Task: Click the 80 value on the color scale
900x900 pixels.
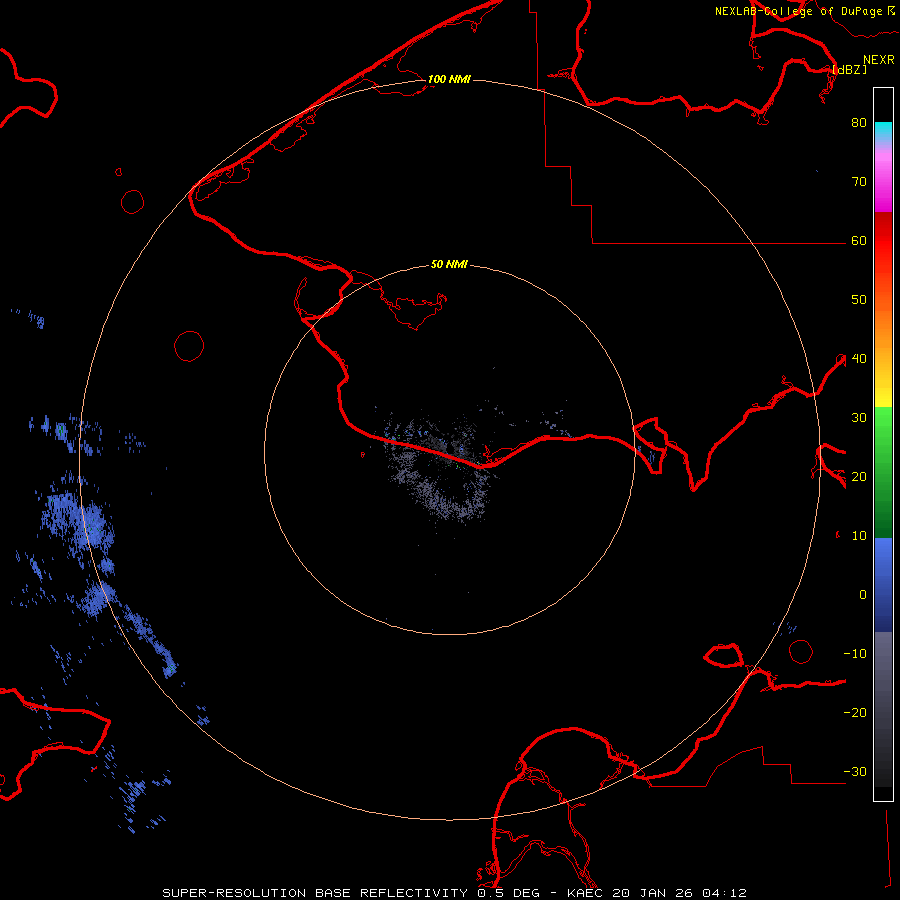Action: pyautogui.click(x=859, y=123)
